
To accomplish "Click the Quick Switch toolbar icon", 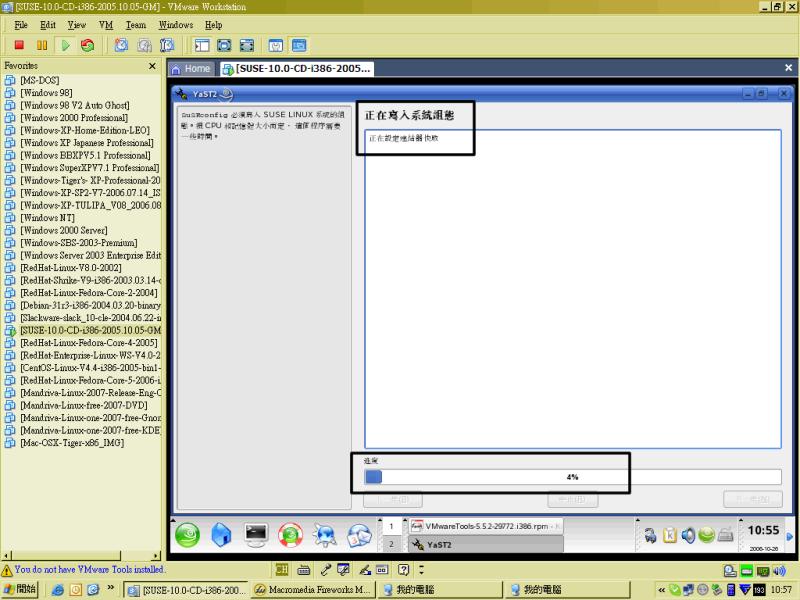I will [x=247, y=45].
